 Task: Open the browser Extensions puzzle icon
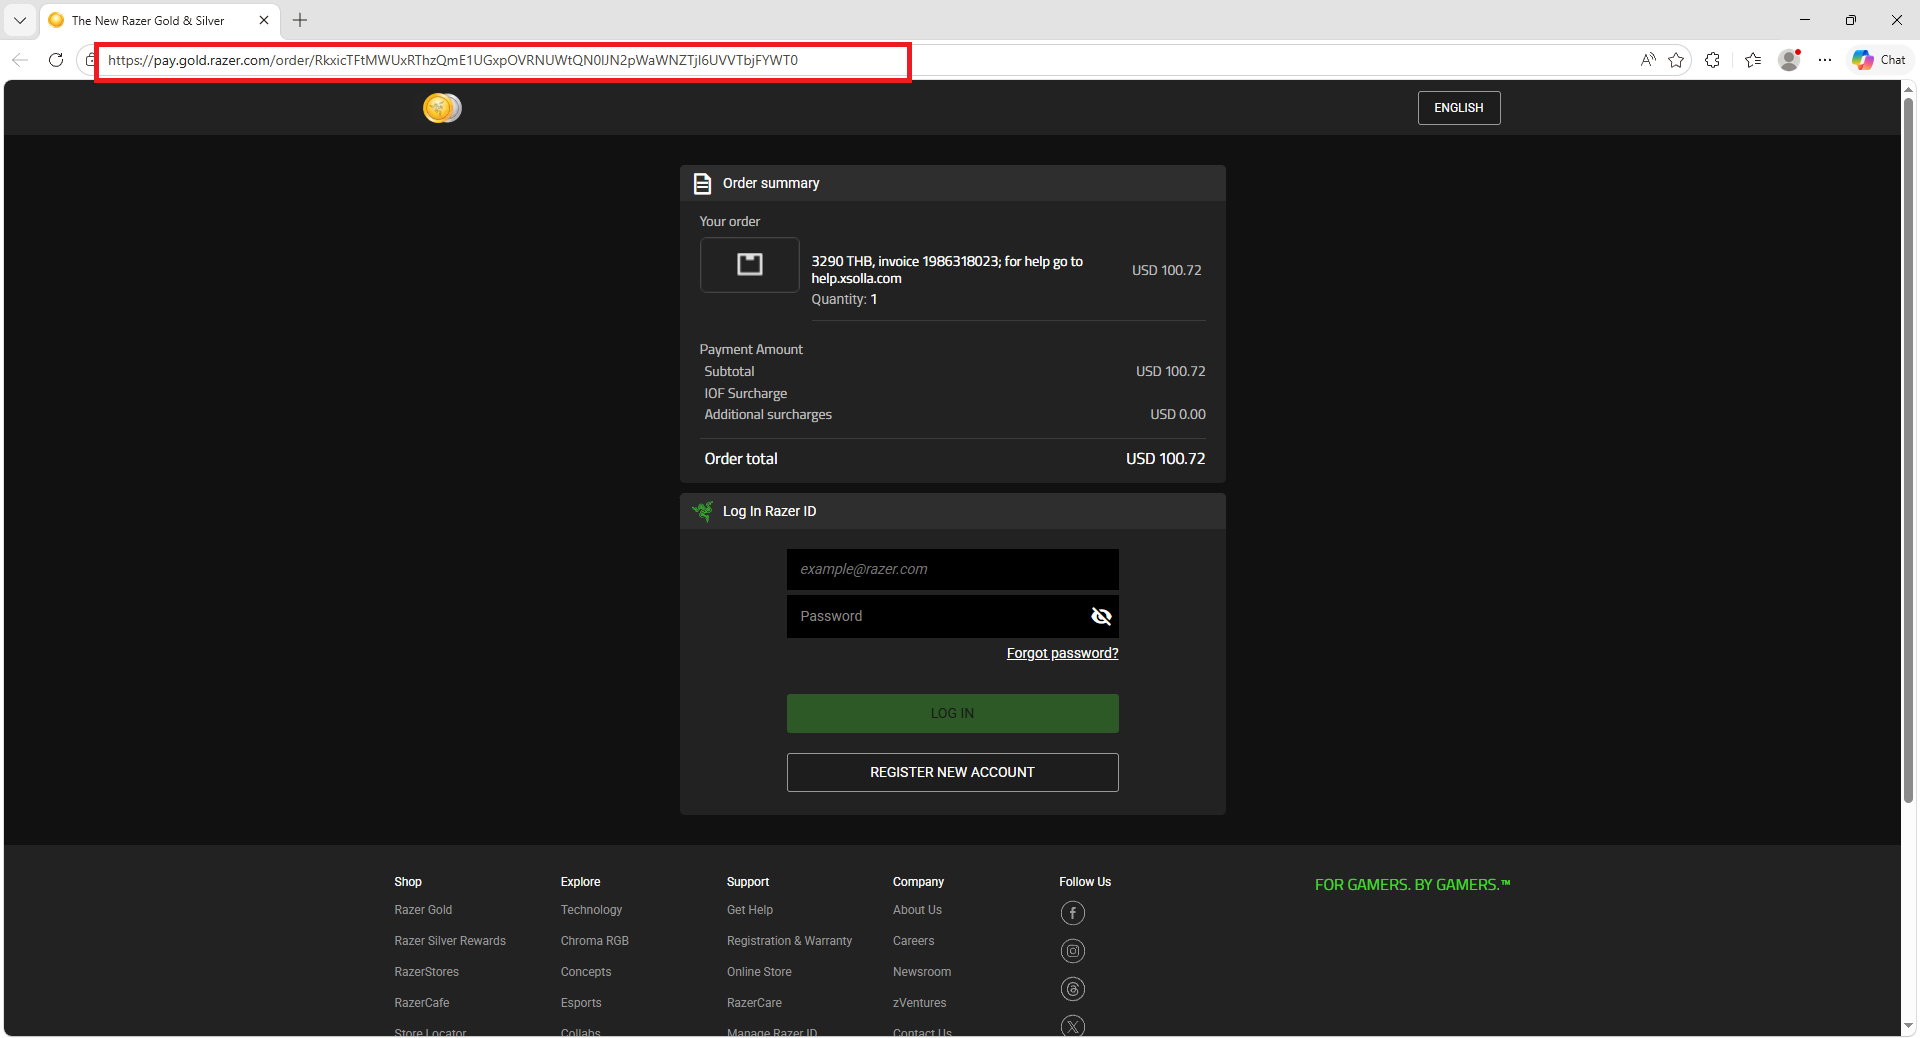point(1713,60)
